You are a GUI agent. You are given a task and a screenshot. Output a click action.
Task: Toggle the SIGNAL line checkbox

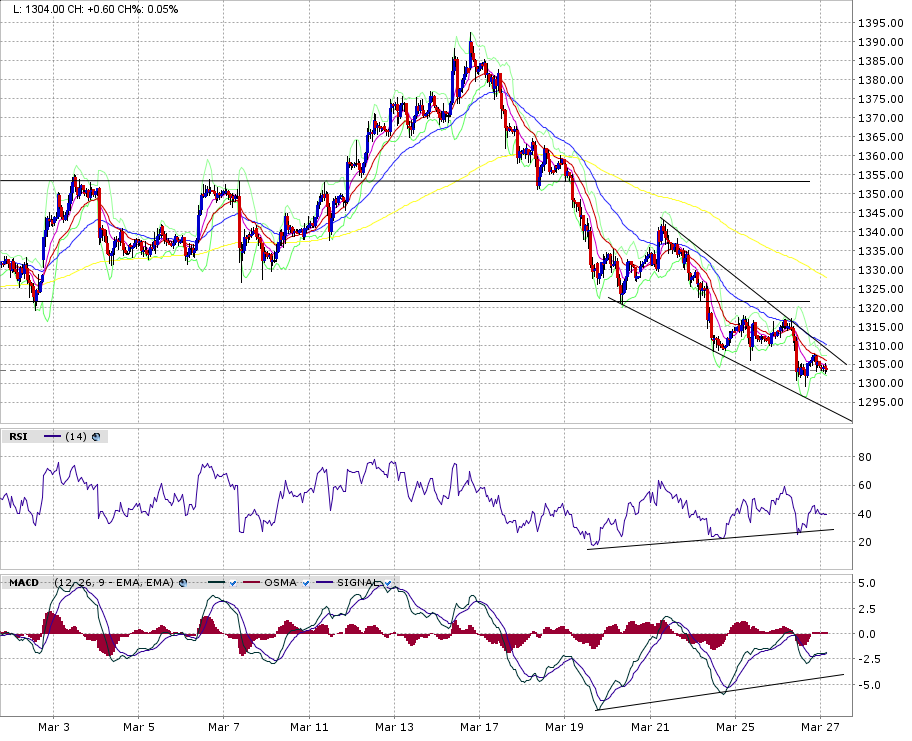[x=388, y=582]
